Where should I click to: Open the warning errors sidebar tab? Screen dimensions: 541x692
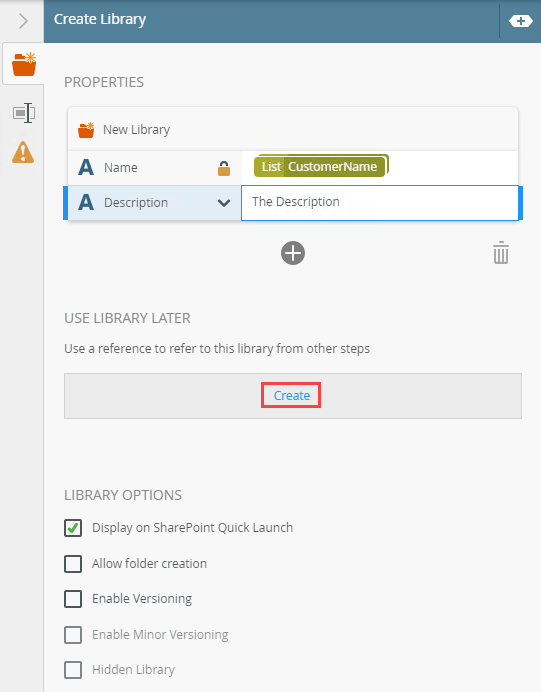pyautogui.click(x=23, y=152)
